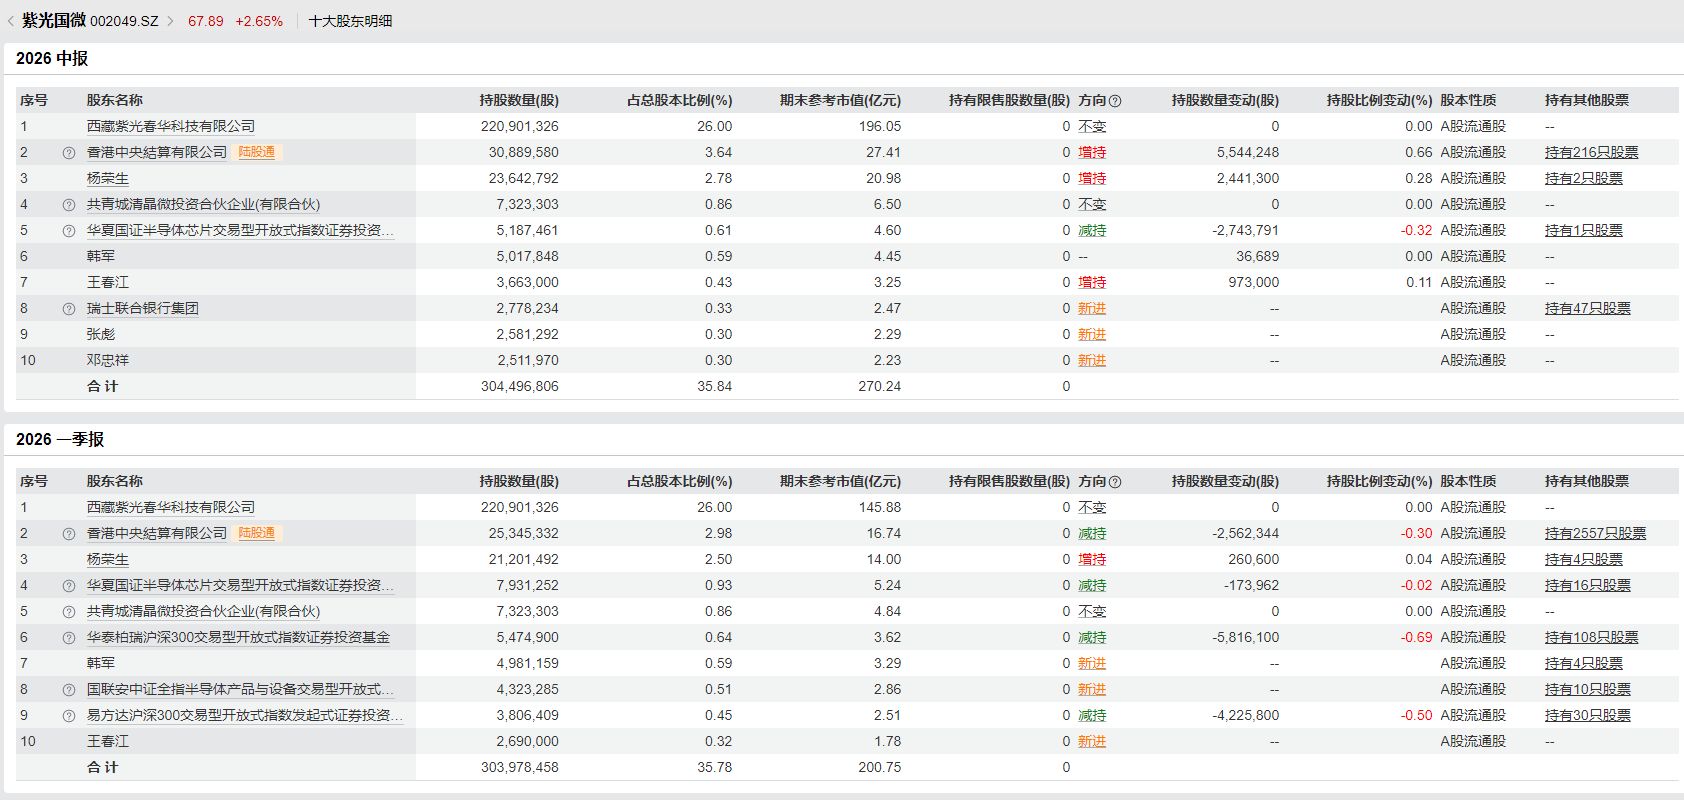Click the 持有10只股票 link
Screen dimensions: 1684x800
[1587, 689]
